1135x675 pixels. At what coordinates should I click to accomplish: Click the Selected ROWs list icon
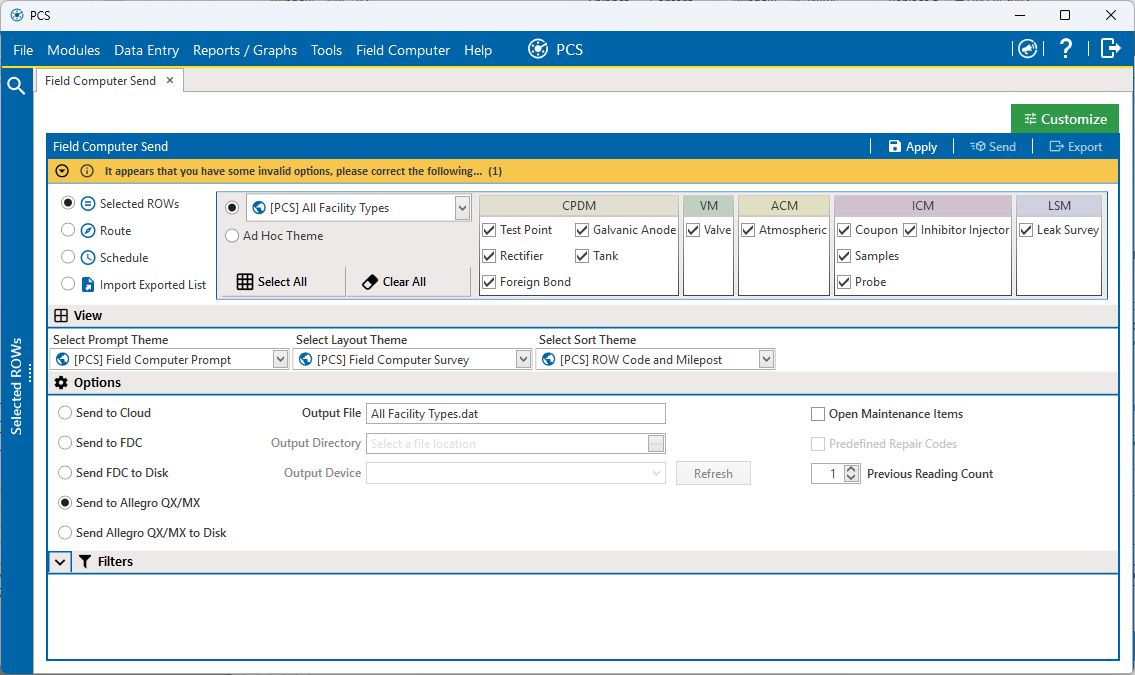88,204
